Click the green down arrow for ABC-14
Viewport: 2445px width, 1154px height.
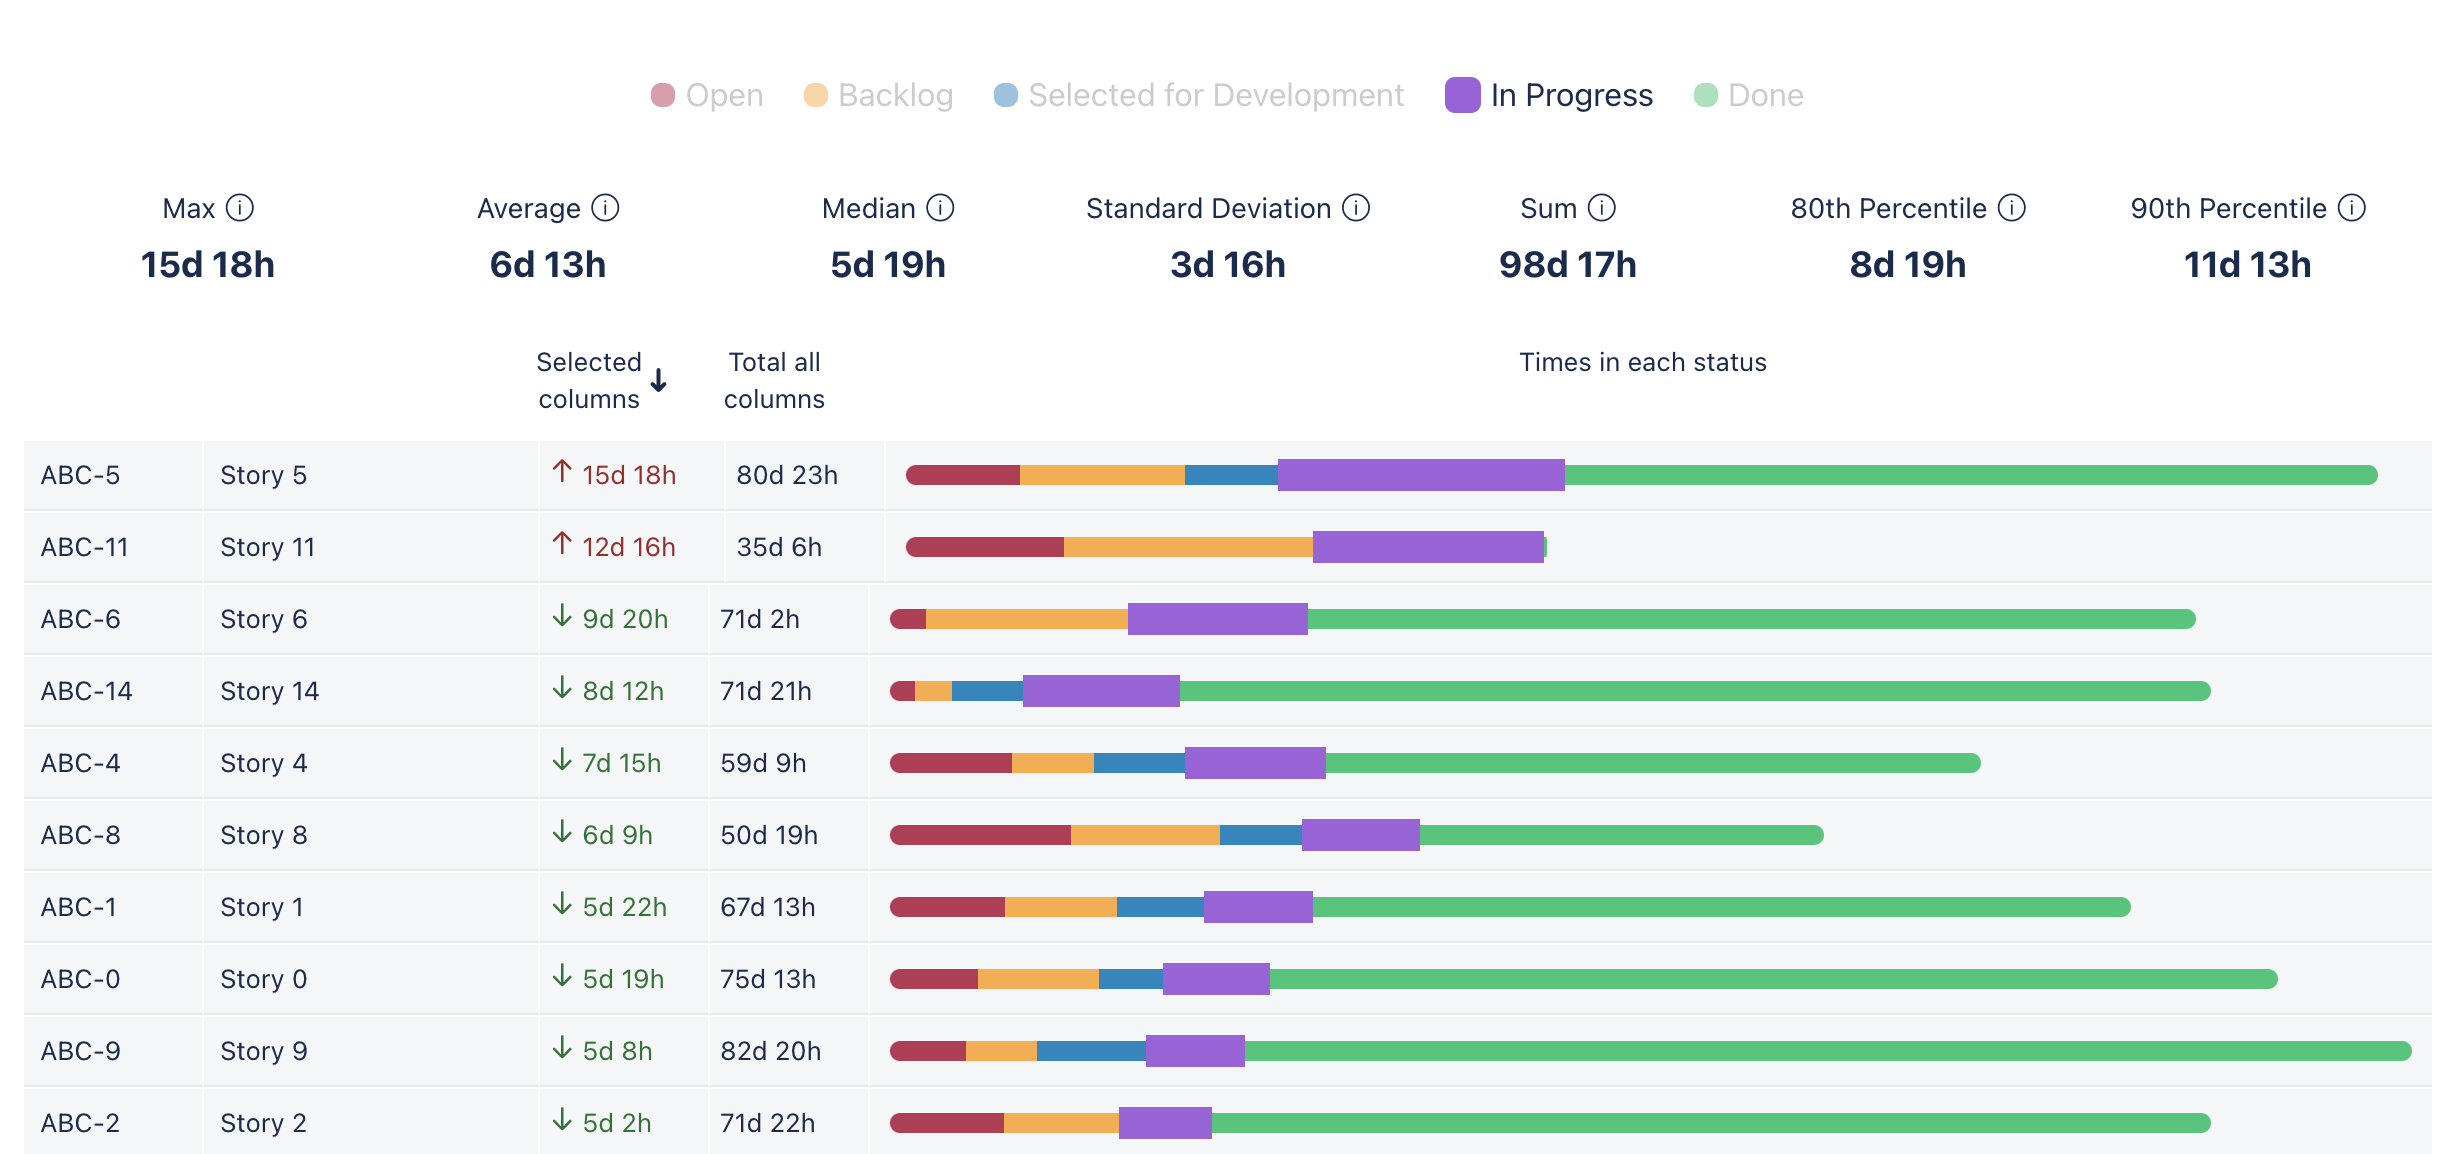point(562,688)
